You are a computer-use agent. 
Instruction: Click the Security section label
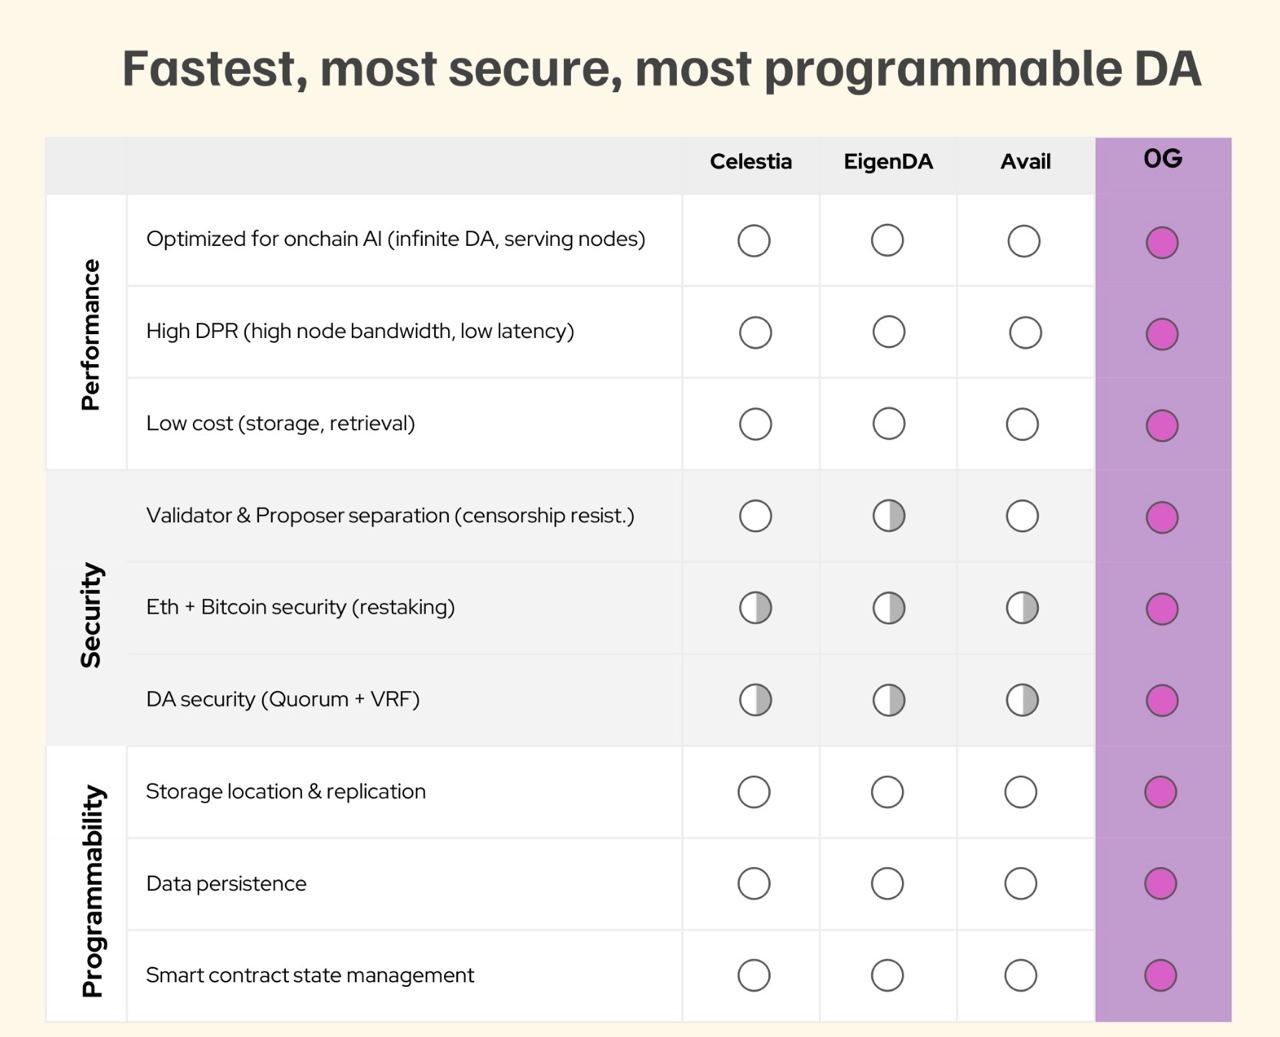91,615
